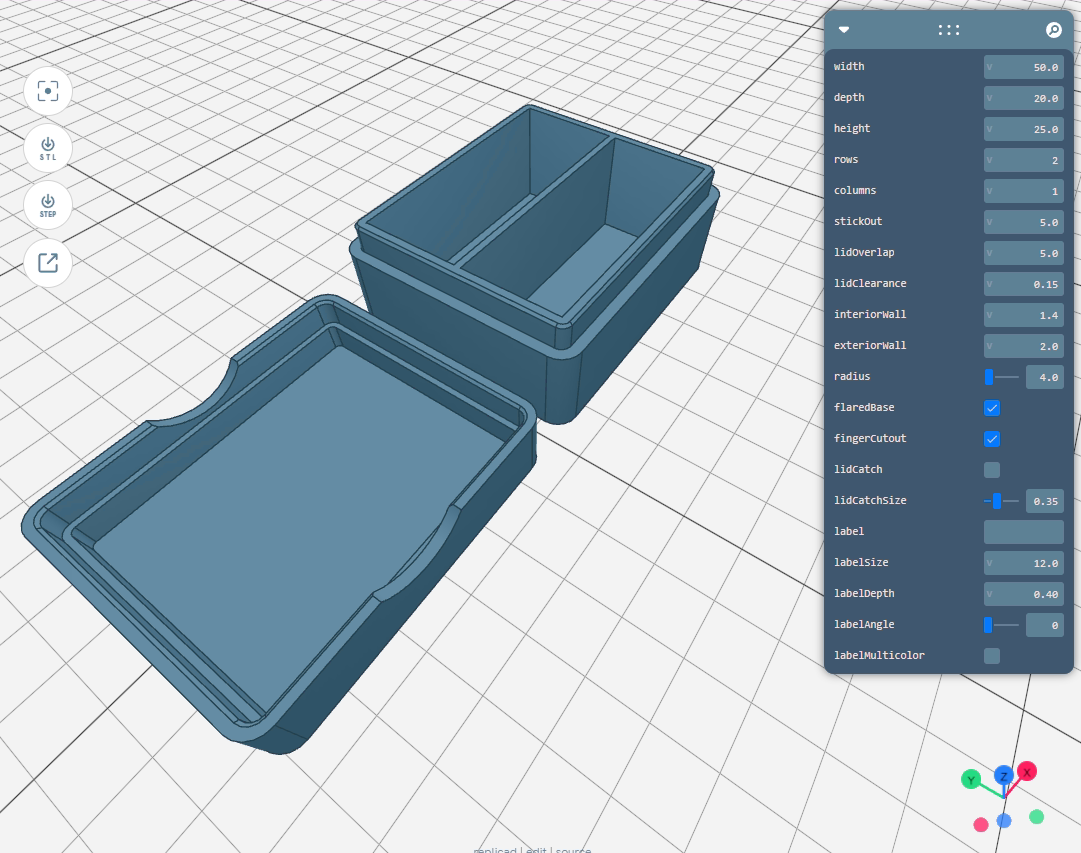Click the key icon in panel header

point(1053,30)
